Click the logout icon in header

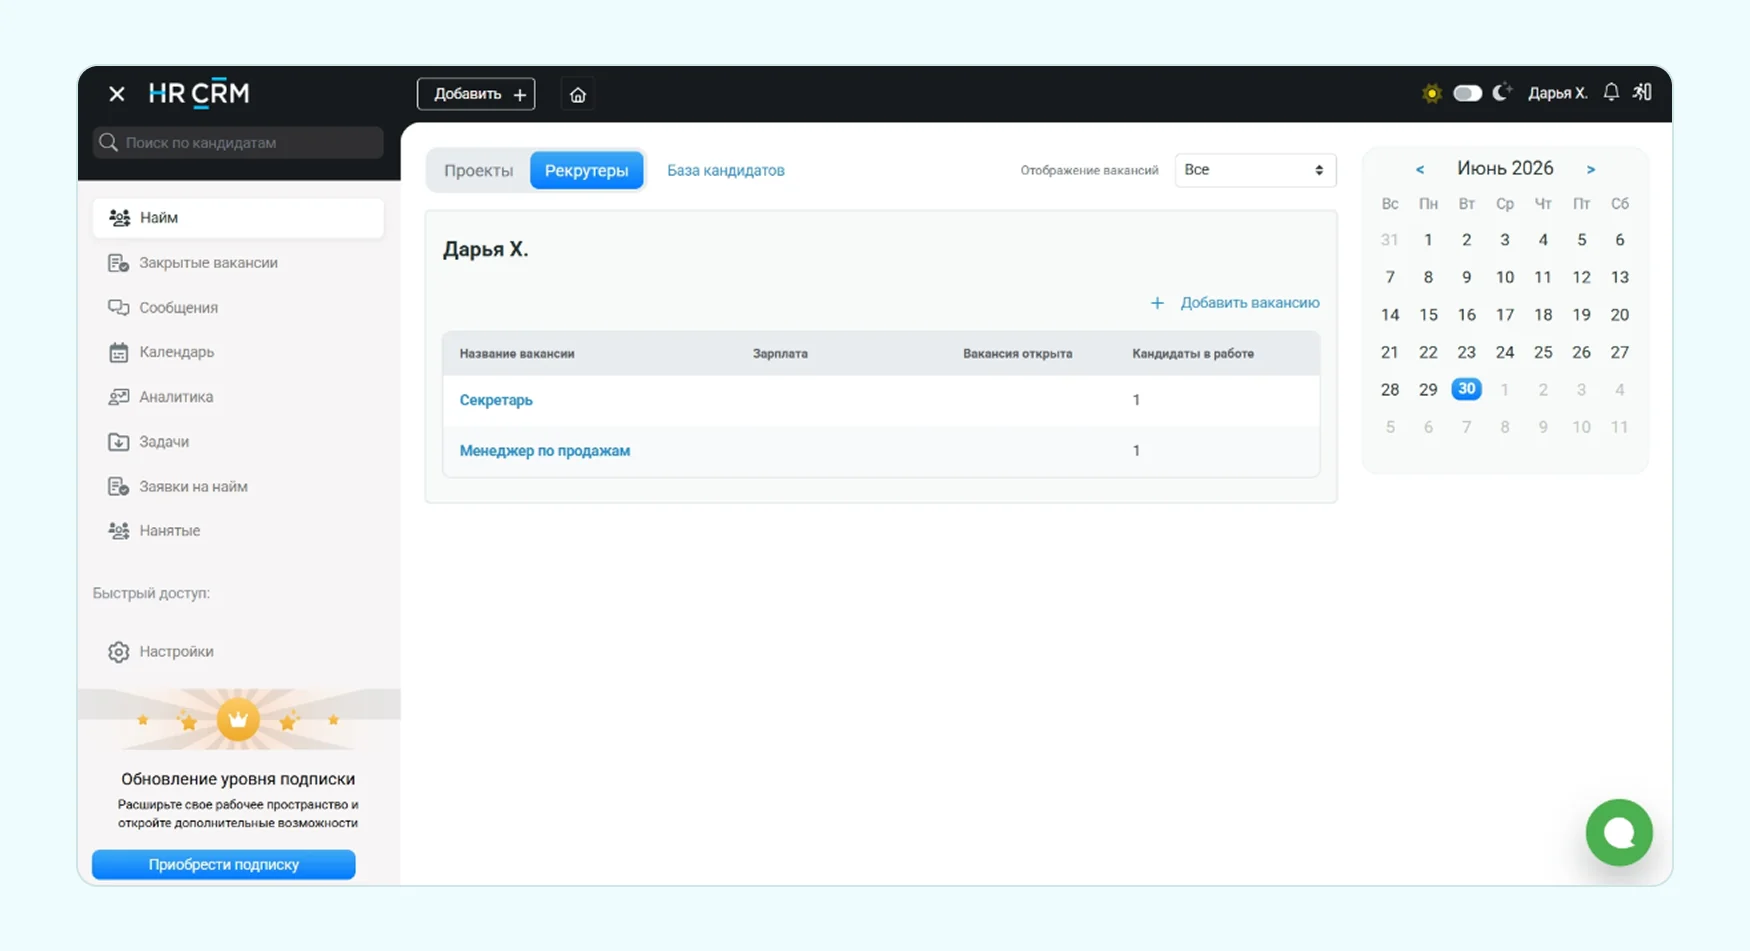[x=1642, y=92]
